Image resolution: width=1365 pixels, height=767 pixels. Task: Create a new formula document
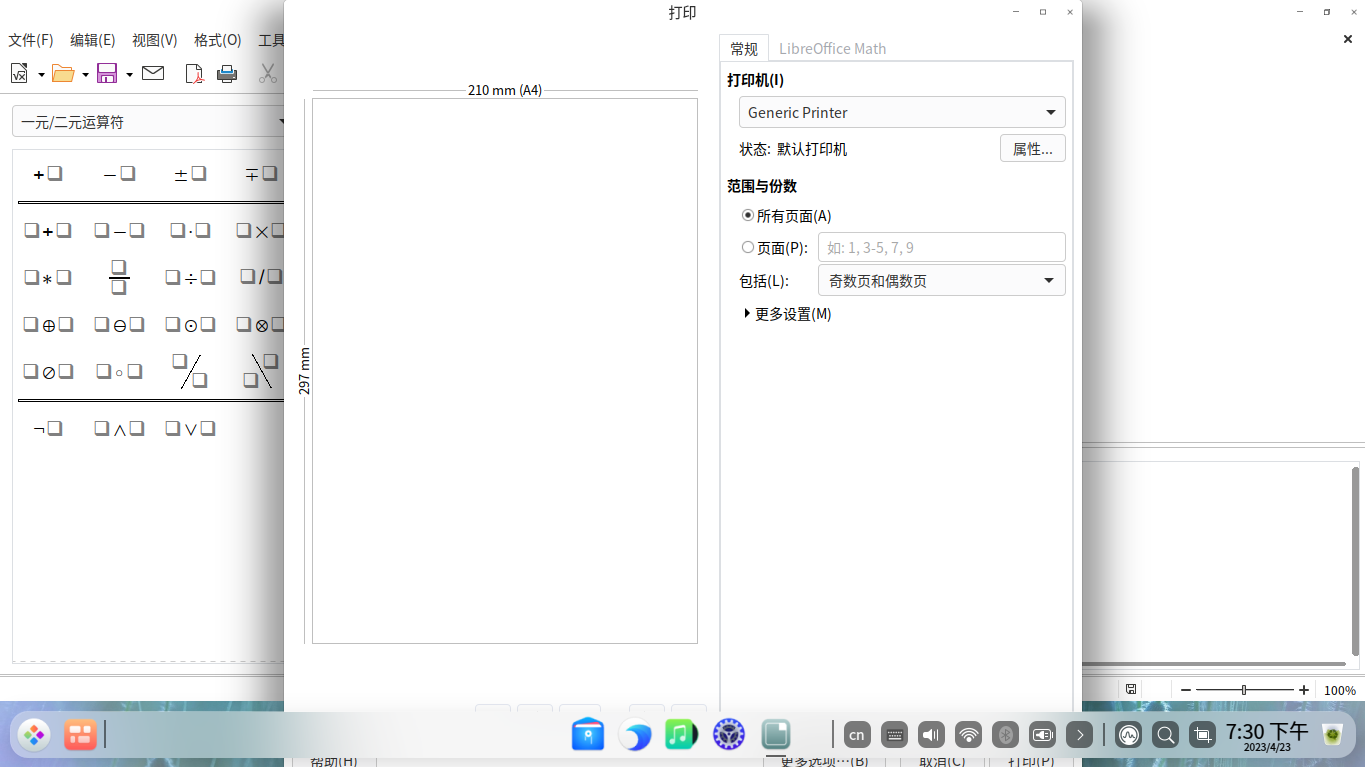(17, 73)
